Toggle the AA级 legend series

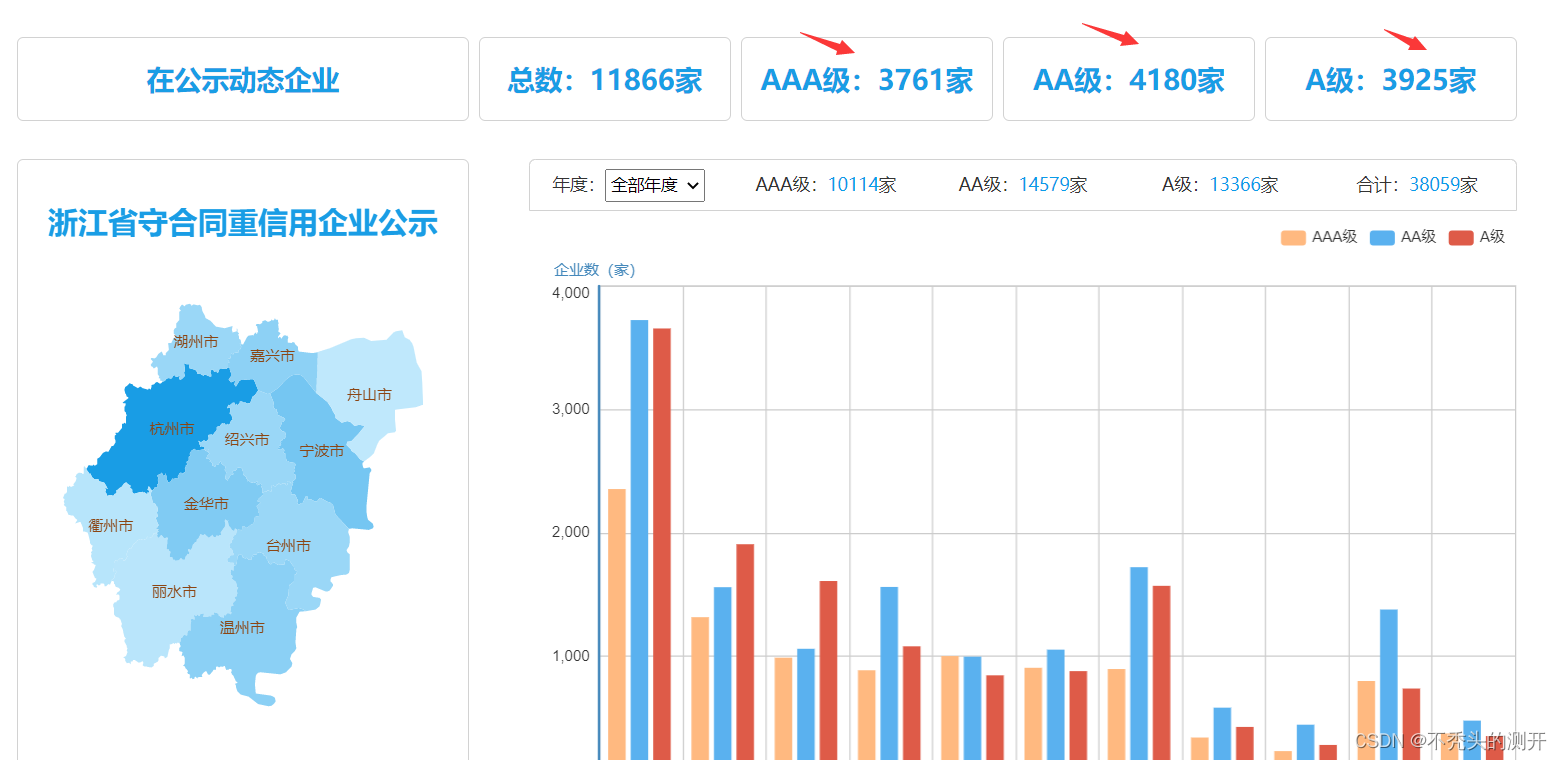pyautogui.click(x=1403, y=237)
